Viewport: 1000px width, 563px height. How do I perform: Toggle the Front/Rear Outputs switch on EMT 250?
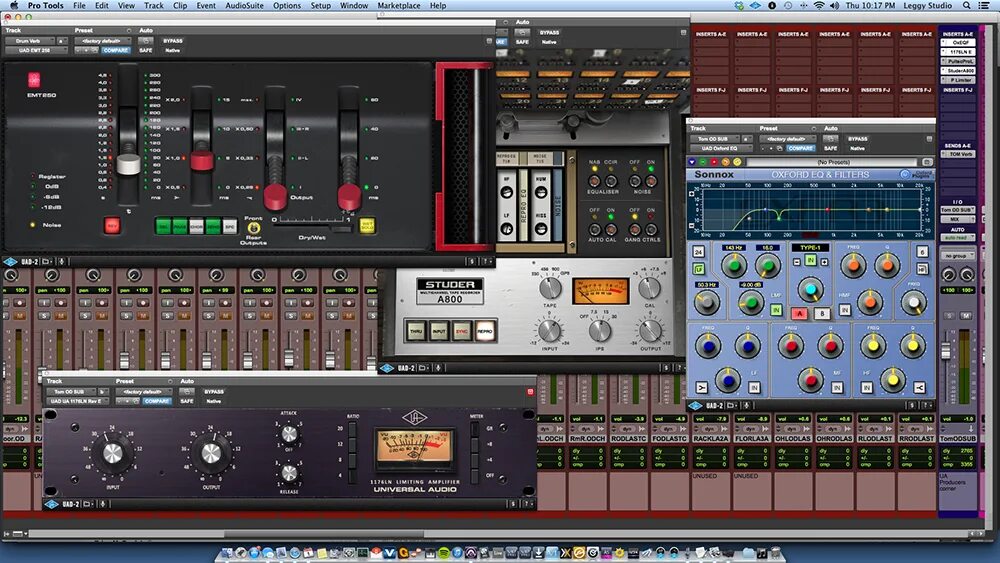tap(253, 228)
